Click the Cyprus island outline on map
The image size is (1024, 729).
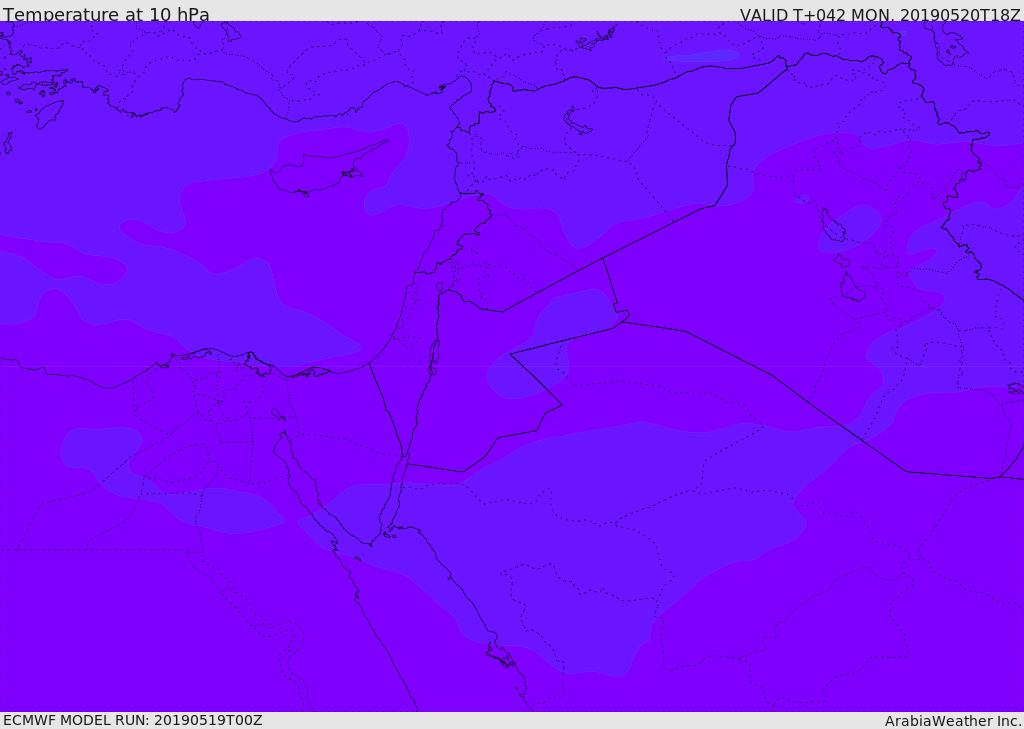(x=328, y=167)
